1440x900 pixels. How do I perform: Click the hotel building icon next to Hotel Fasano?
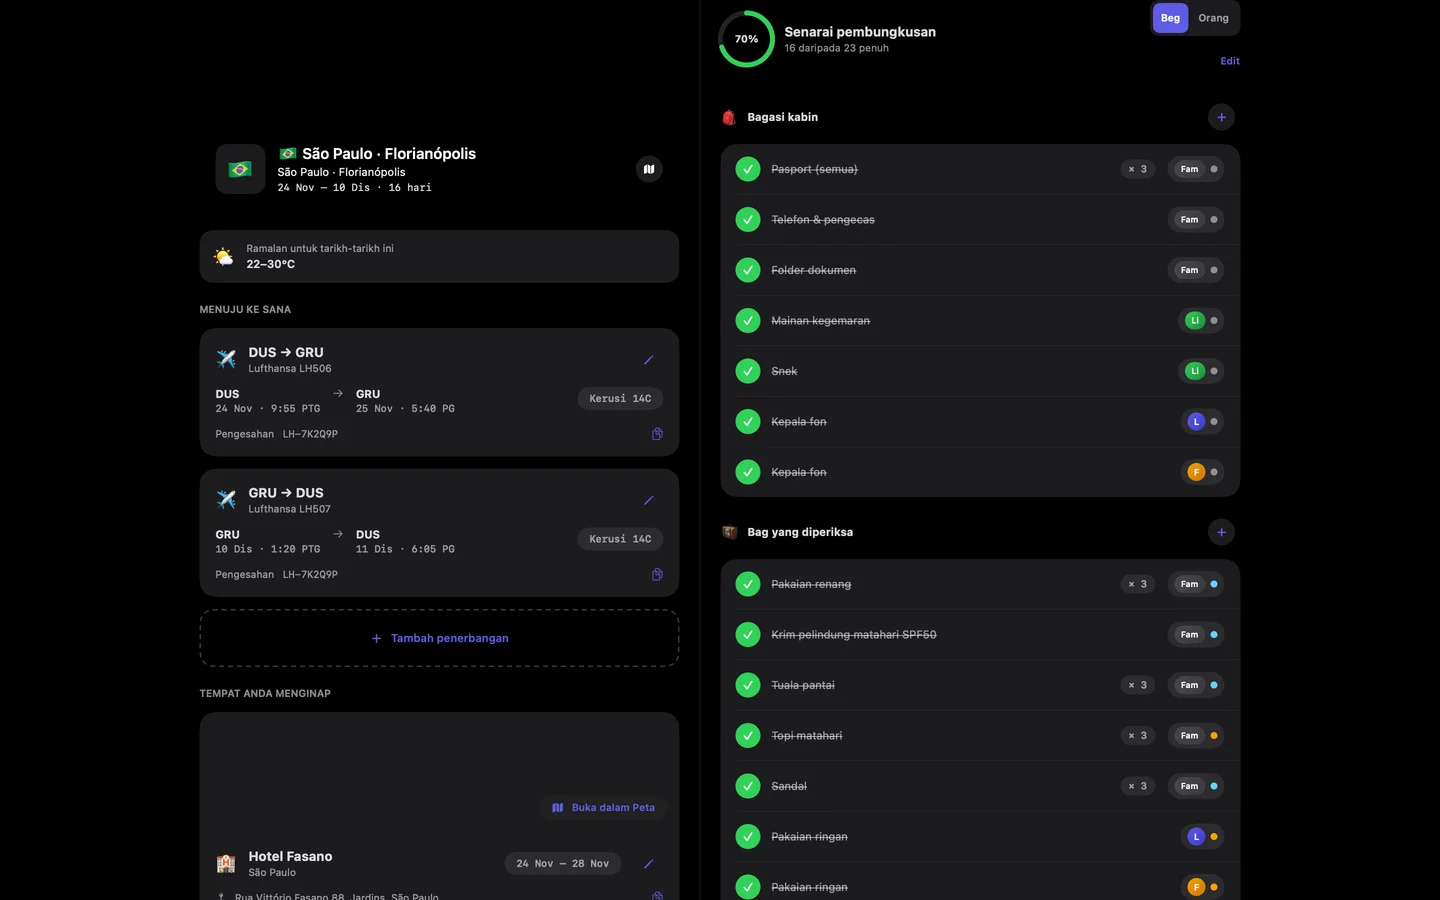click(x=226, y=863)
